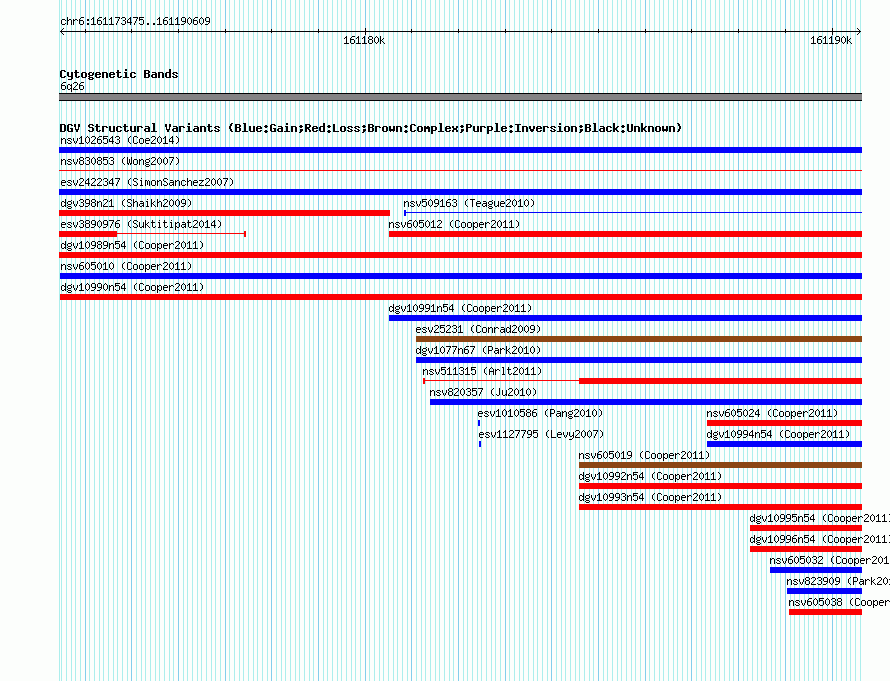Click the dgv398n21 (Shaikh2009) label
890x681 pixels.
tap(126, 203)
